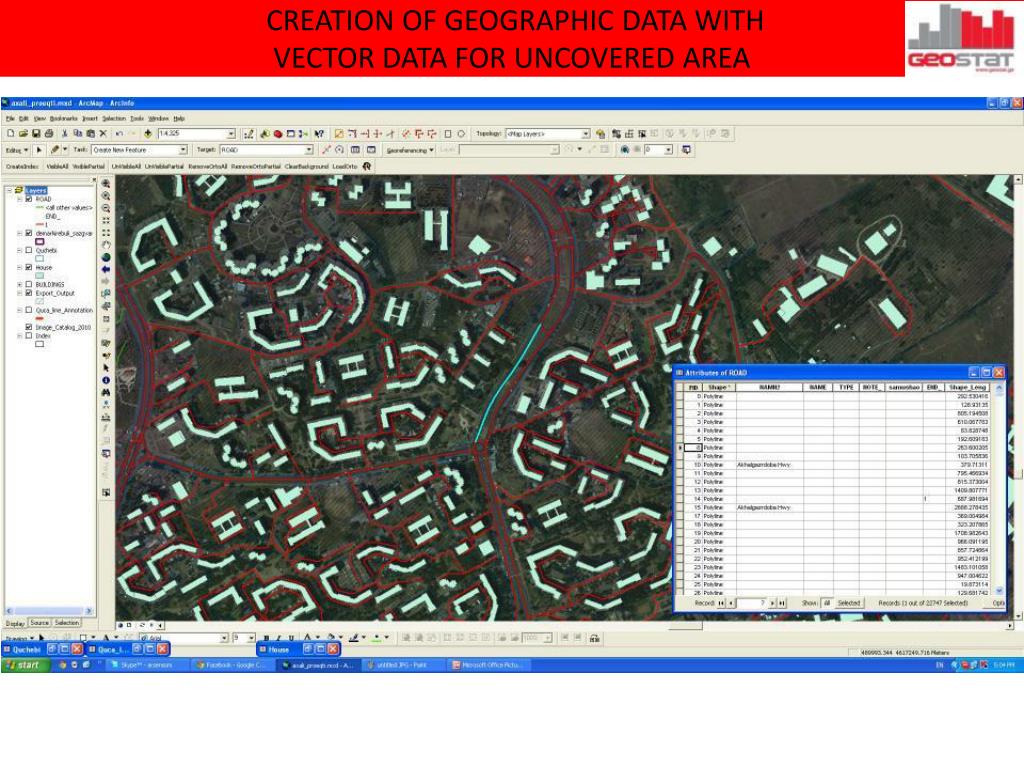The image size is (1024, 768).
Task: Click the Full Extent globe icon
Action: pyautogui.click(x=105, y=256)
